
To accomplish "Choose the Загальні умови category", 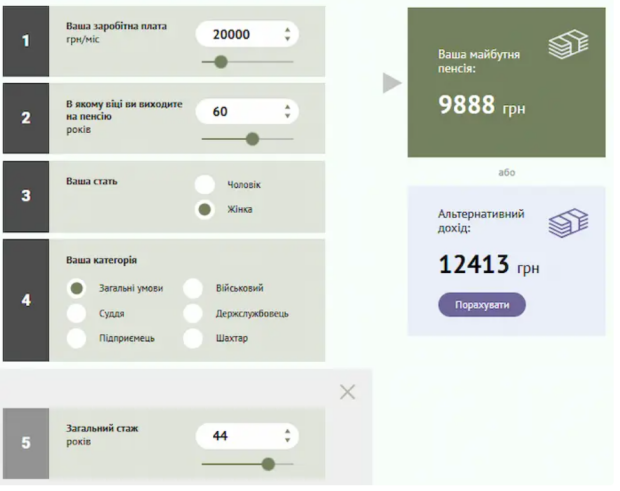I will click(x=76, y=288).
